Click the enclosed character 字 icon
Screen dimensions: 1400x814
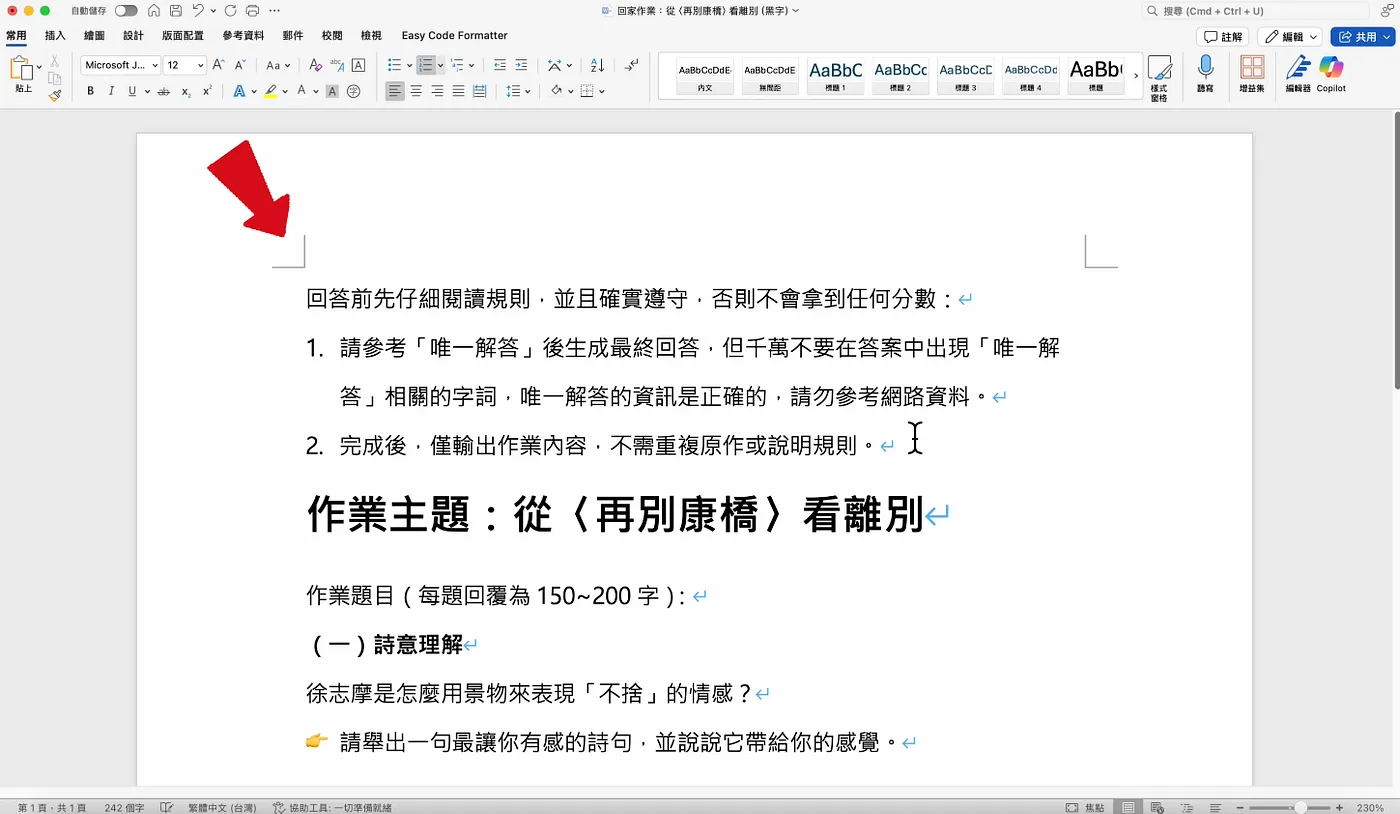pyautogui.click(x=353, y=91)
